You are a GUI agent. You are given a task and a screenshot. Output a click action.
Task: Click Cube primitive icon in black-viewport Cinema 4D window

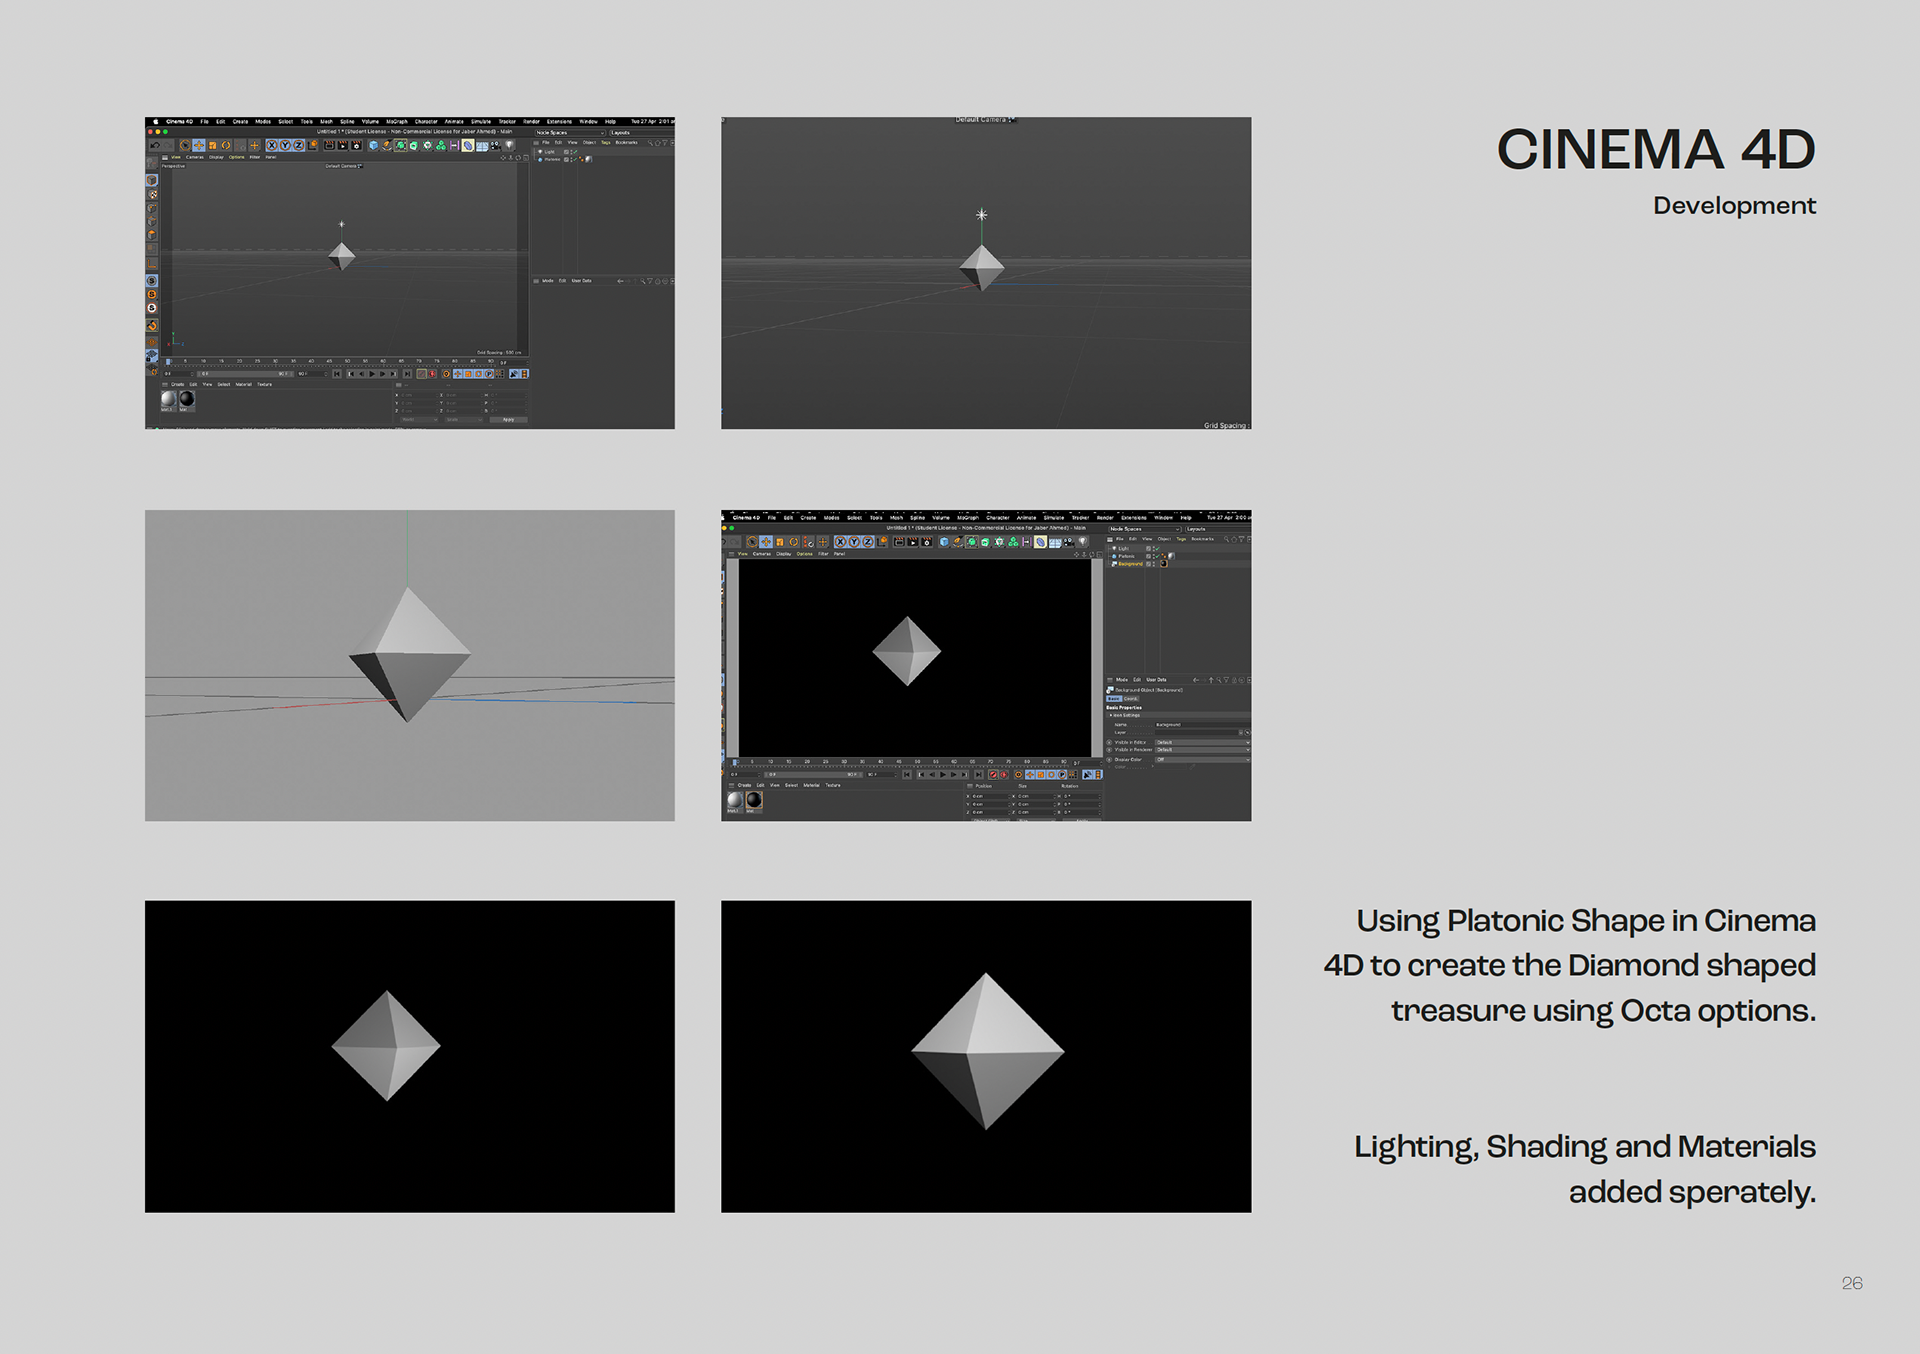[944, 542]
